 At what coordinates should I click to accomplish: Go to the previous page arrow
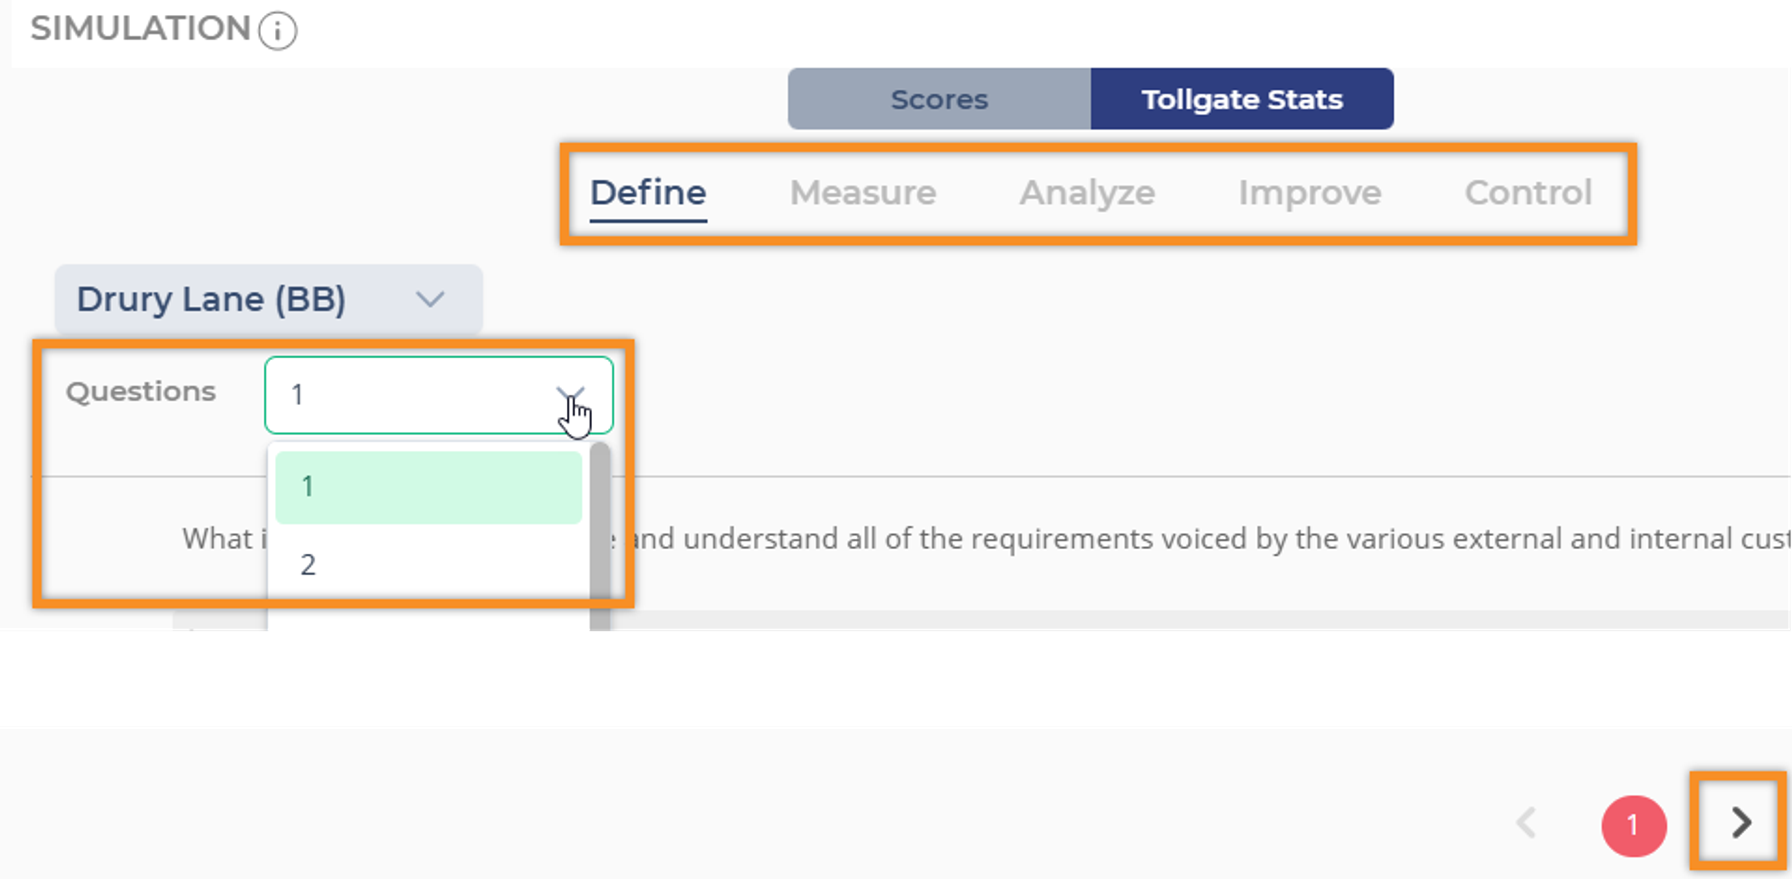point(1526,823)
